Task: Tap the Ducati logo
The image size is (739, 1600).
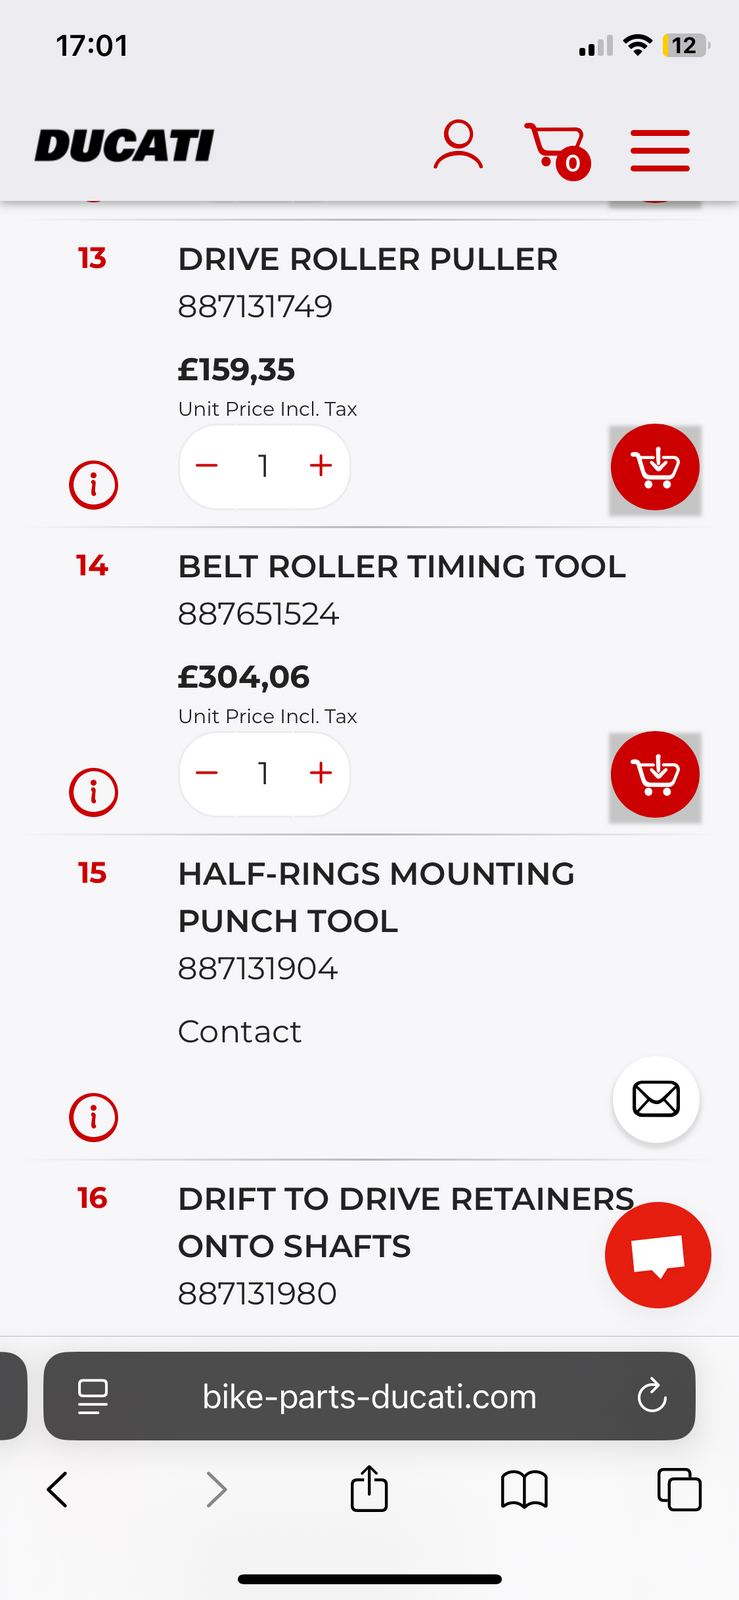Action: [x=125, y=146]
